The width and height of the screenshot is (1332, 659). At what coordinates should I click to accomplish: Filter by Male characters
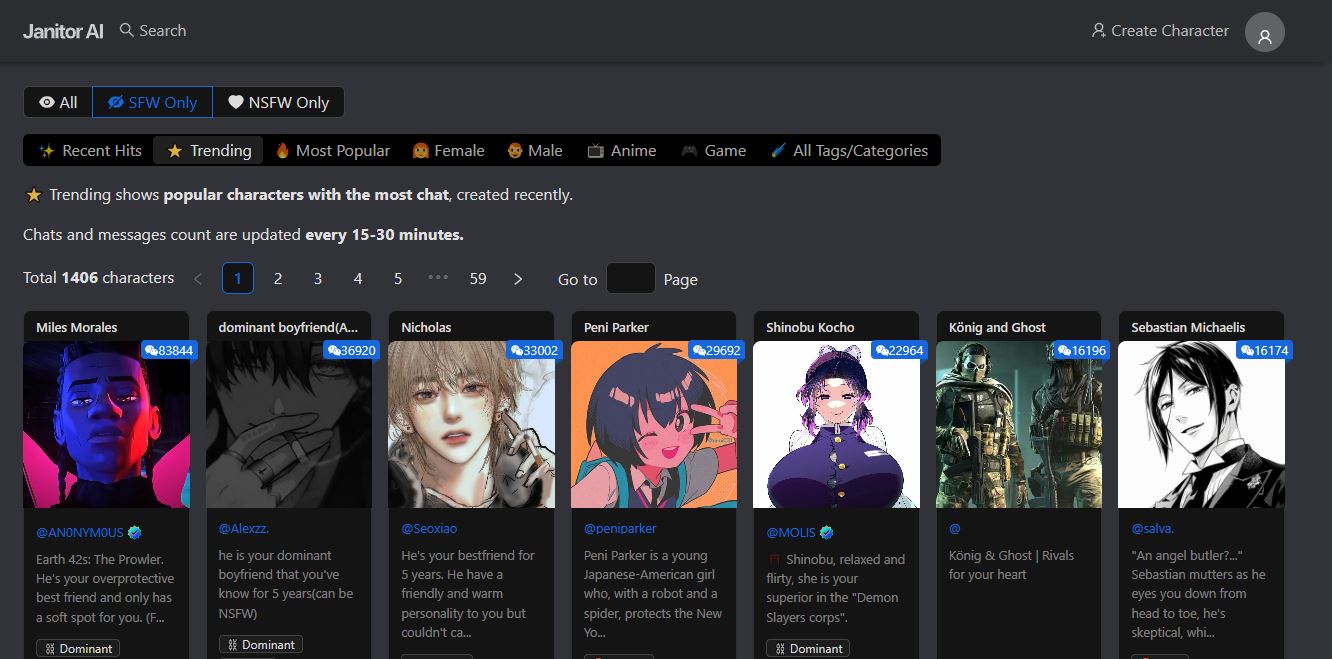(x=534, y=151)
